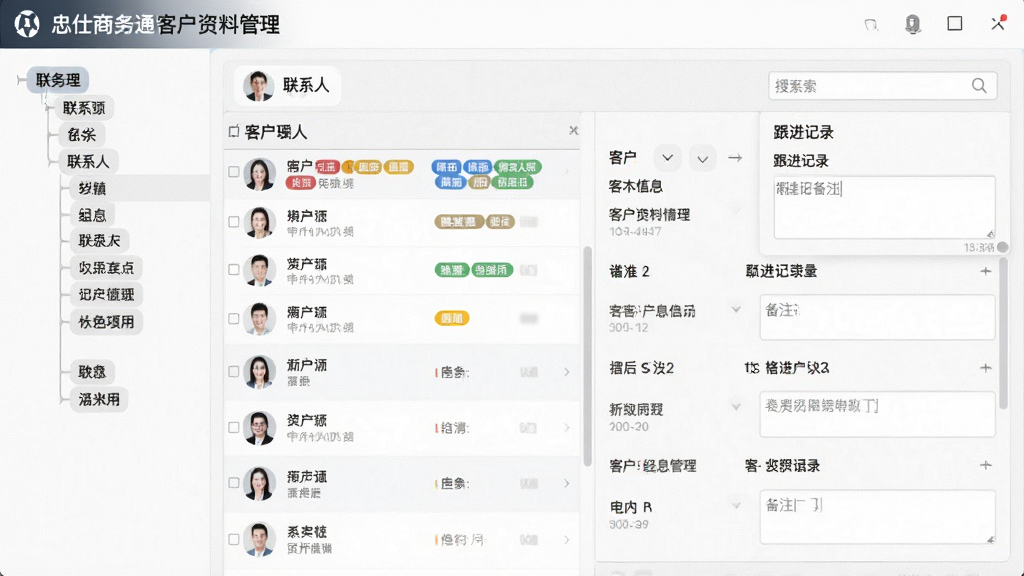The height and width of the screenshot is (576, 1024).
Task: Focus the 备注 field beside the 300-39 entry
Action: point(877,517)
